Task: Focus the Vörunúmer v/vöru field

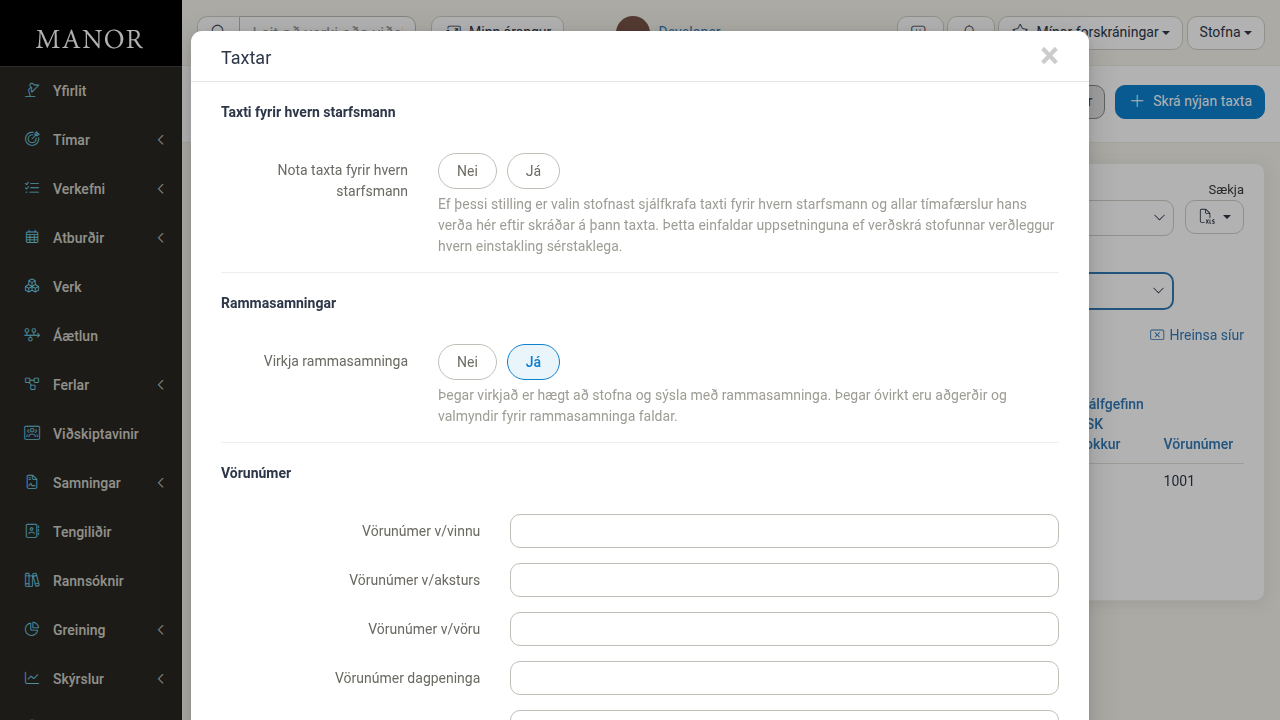Action: [784, 629]
